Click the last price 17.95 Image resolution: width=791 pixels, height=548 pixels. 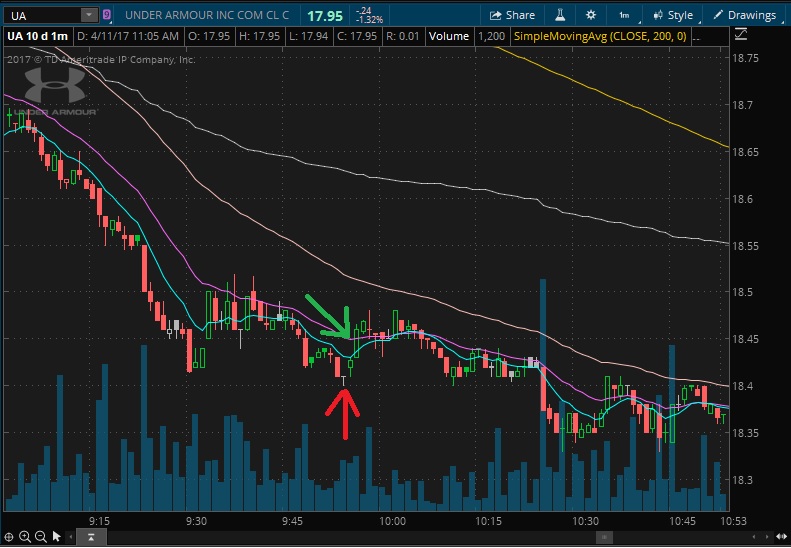[325, 16]
